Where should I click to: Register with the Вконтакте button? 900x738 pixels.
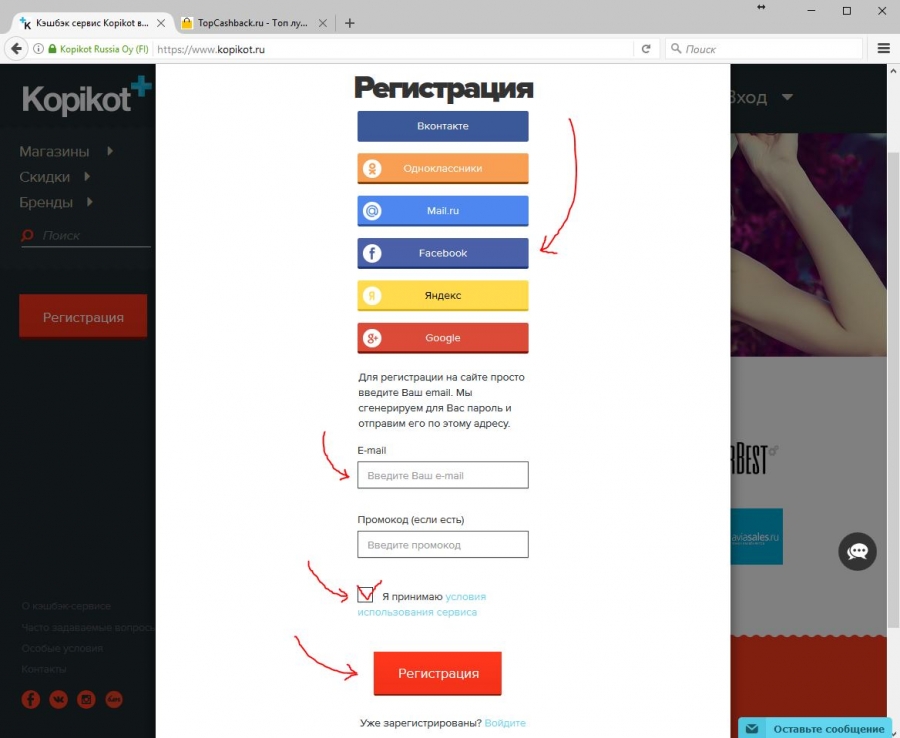pyautogui.click(x=443, y=126)
